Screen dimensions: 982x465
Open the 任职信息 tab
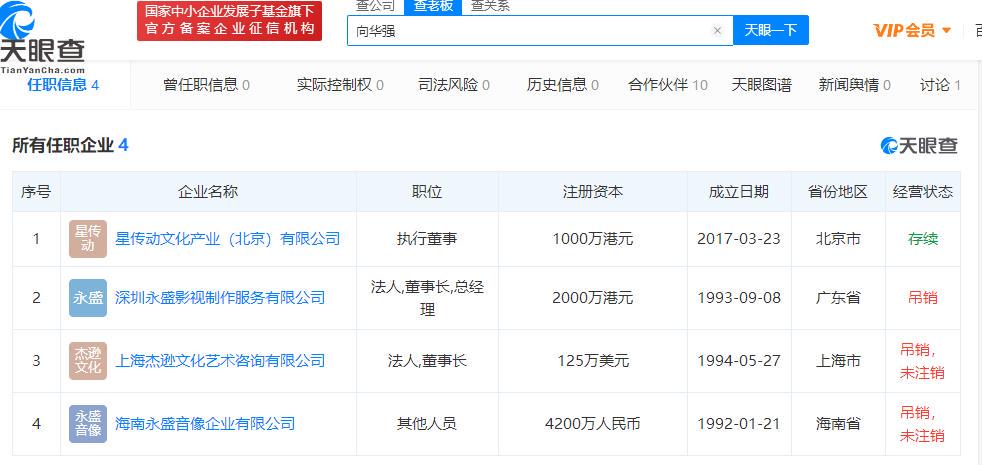click(x=63, y=85)
